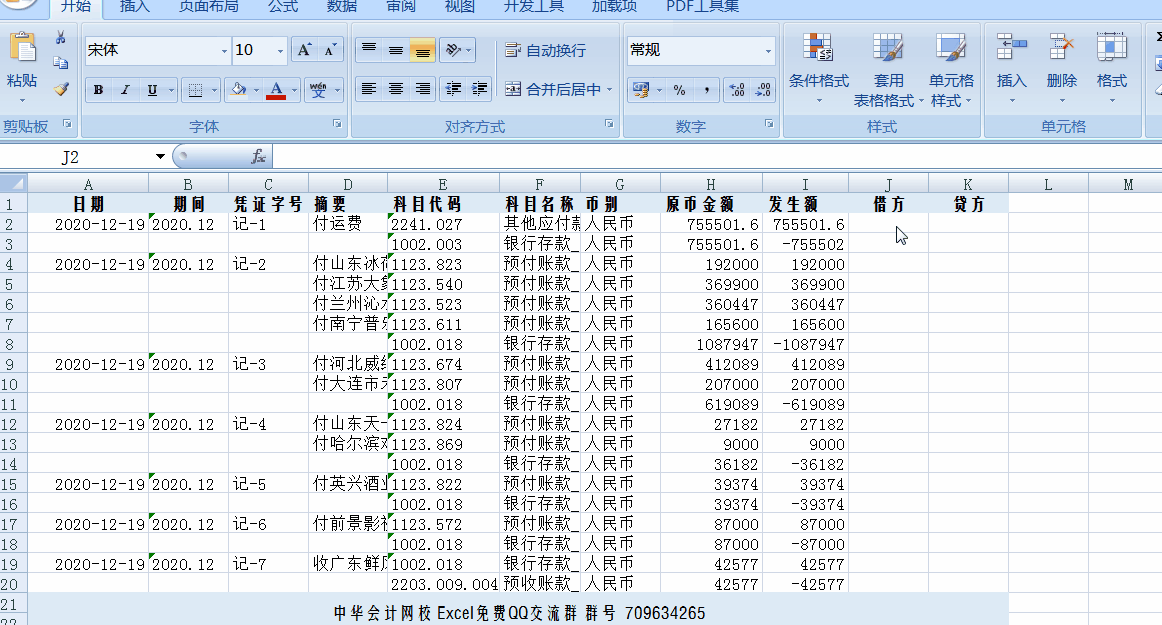Image resolution: width=1162 pixels, height=625 pixels.
Task: Switch to the 视图 ribbon tab
Action: pyautogui.click(x=459, y=7)
